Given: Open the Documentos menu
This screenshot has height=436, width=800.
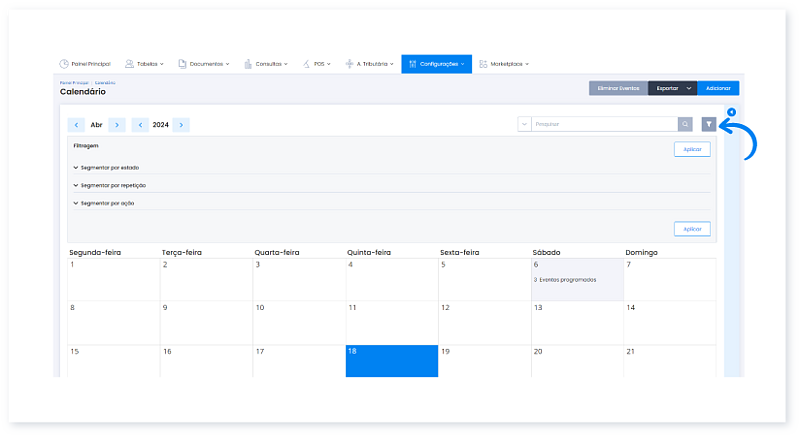Looking at the screenshot, I should coord(203,64).
